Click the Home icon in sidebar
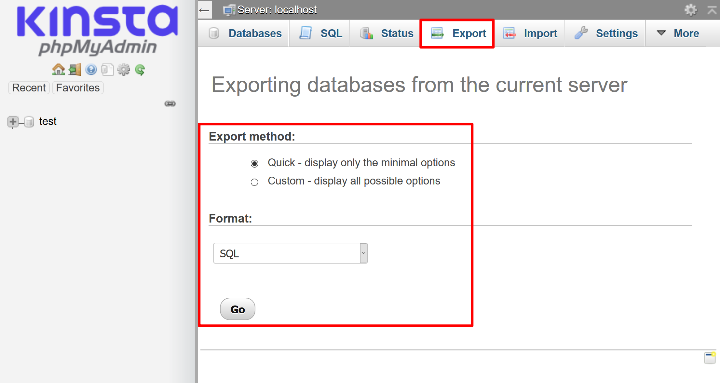Screen dimensions: 720x383 [58, 70]
